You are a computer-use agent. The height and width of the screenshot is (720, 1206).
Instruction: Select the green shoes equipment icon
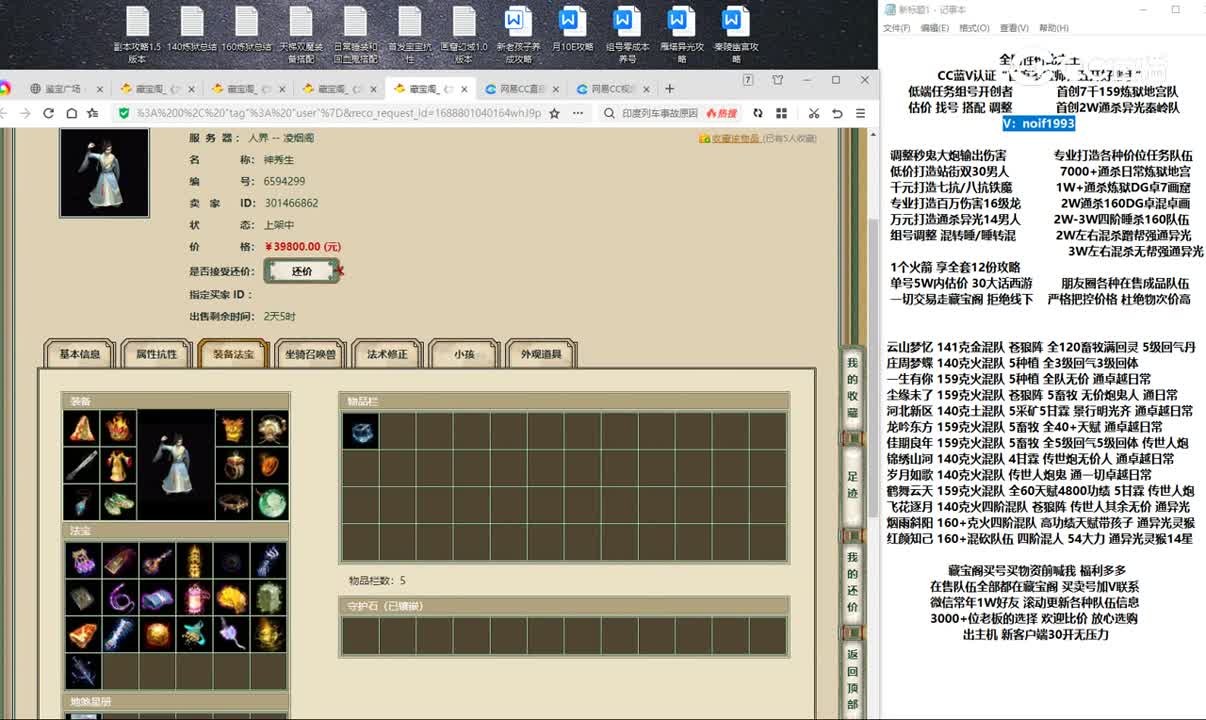pyautogui.click(x=118, y=502)
